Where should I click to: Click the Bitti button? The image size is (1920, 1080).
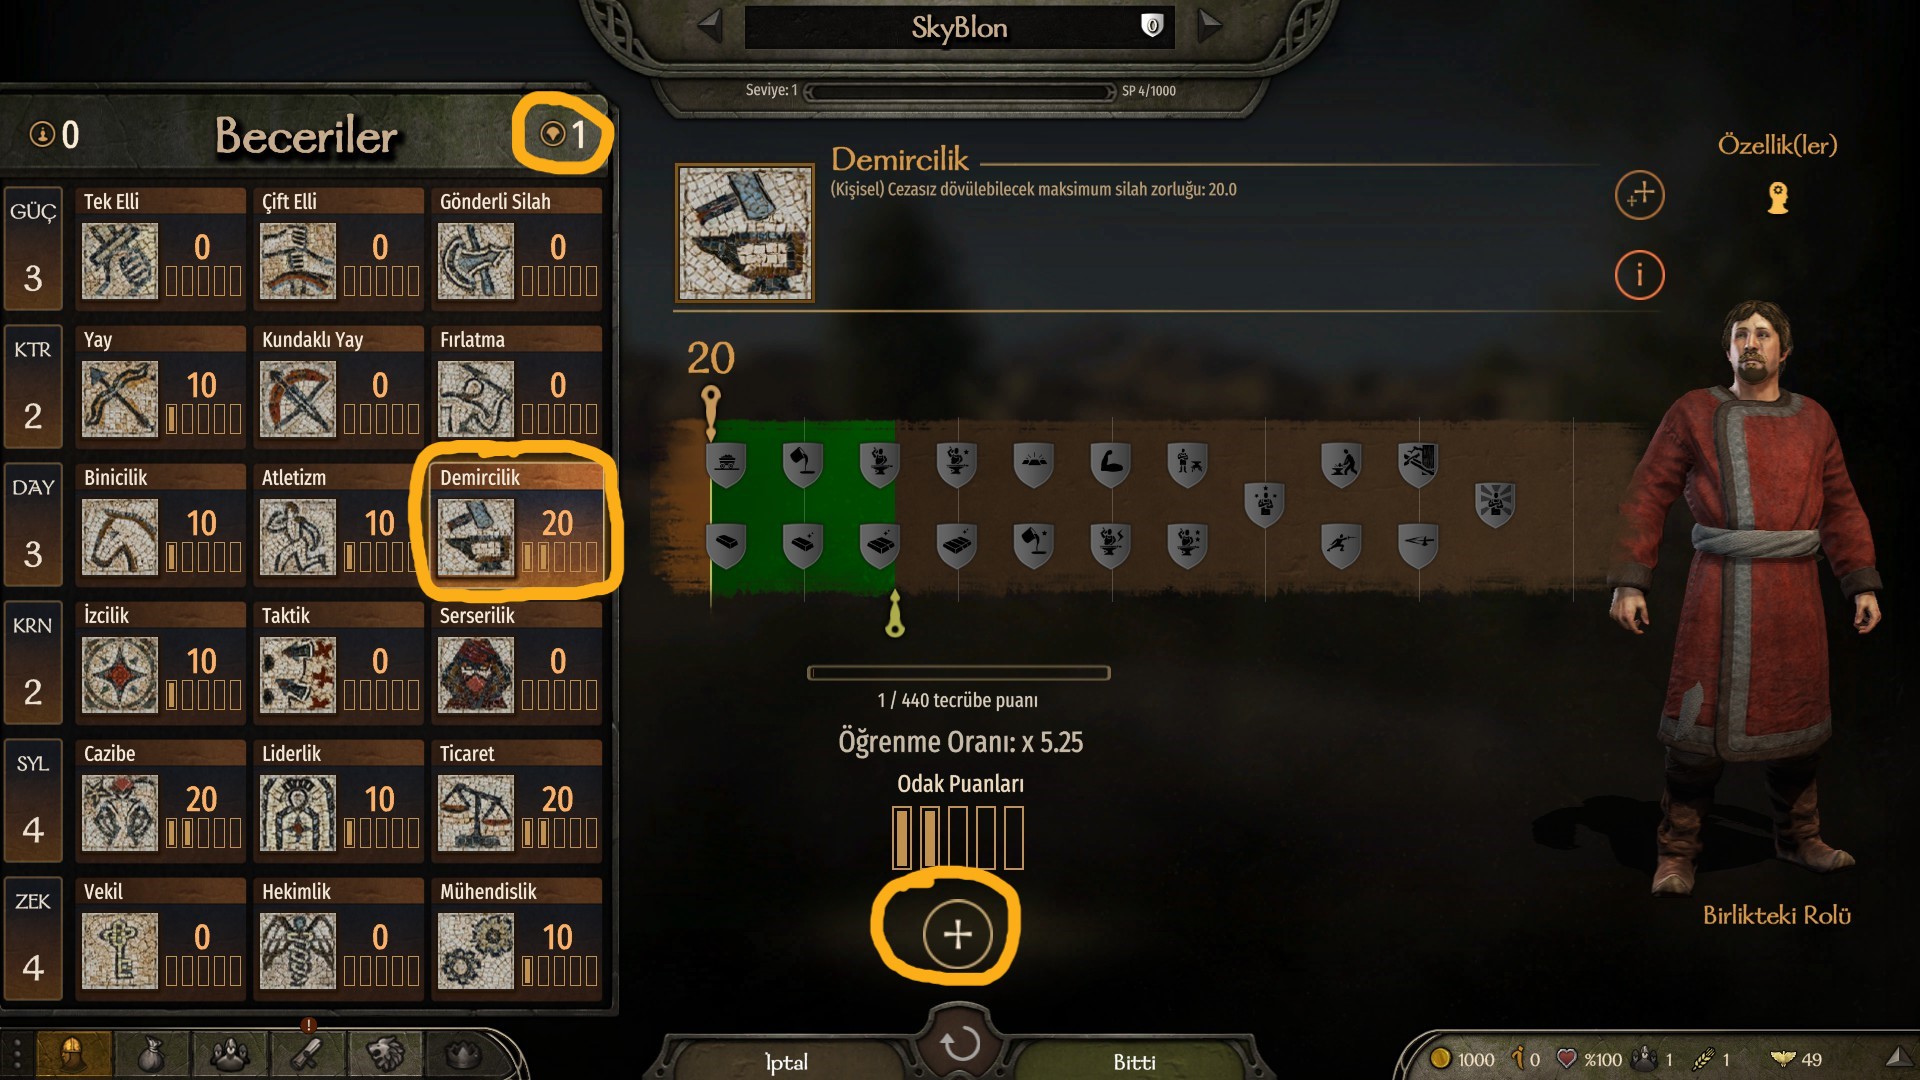(1134, 1062)
